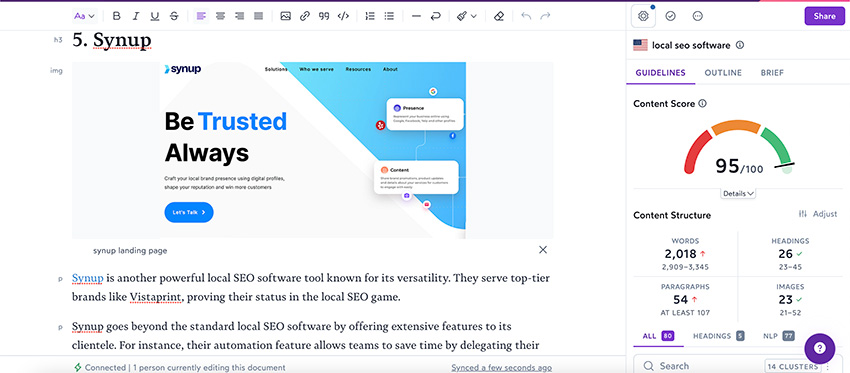Switch to the Outline tab

[x=723, y=73]
